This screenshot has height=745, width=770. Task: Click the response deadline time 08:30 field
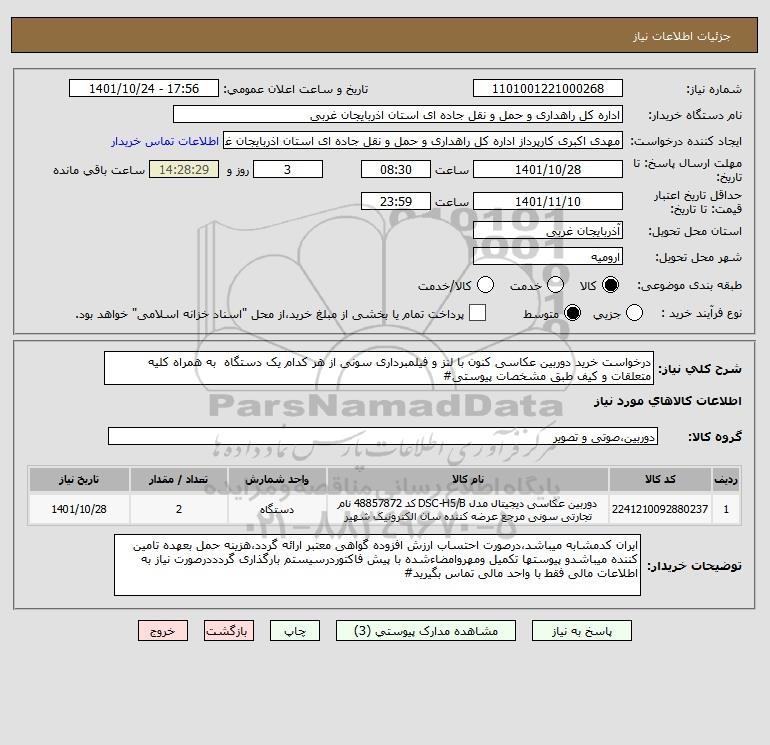click(396, 169)
